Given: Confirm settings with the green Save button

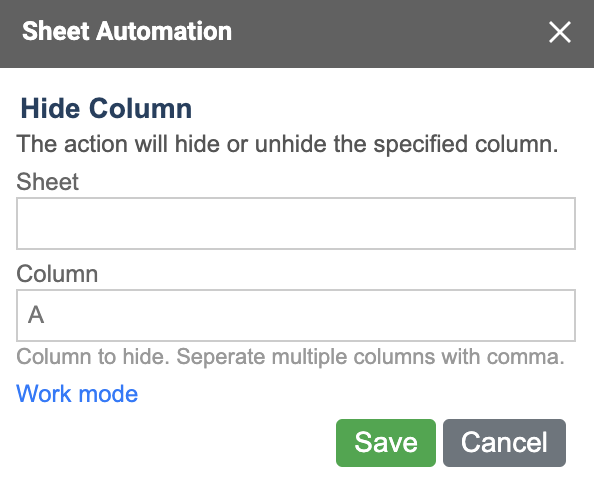Looking at the screenshot, I should (x=386, y=443).
